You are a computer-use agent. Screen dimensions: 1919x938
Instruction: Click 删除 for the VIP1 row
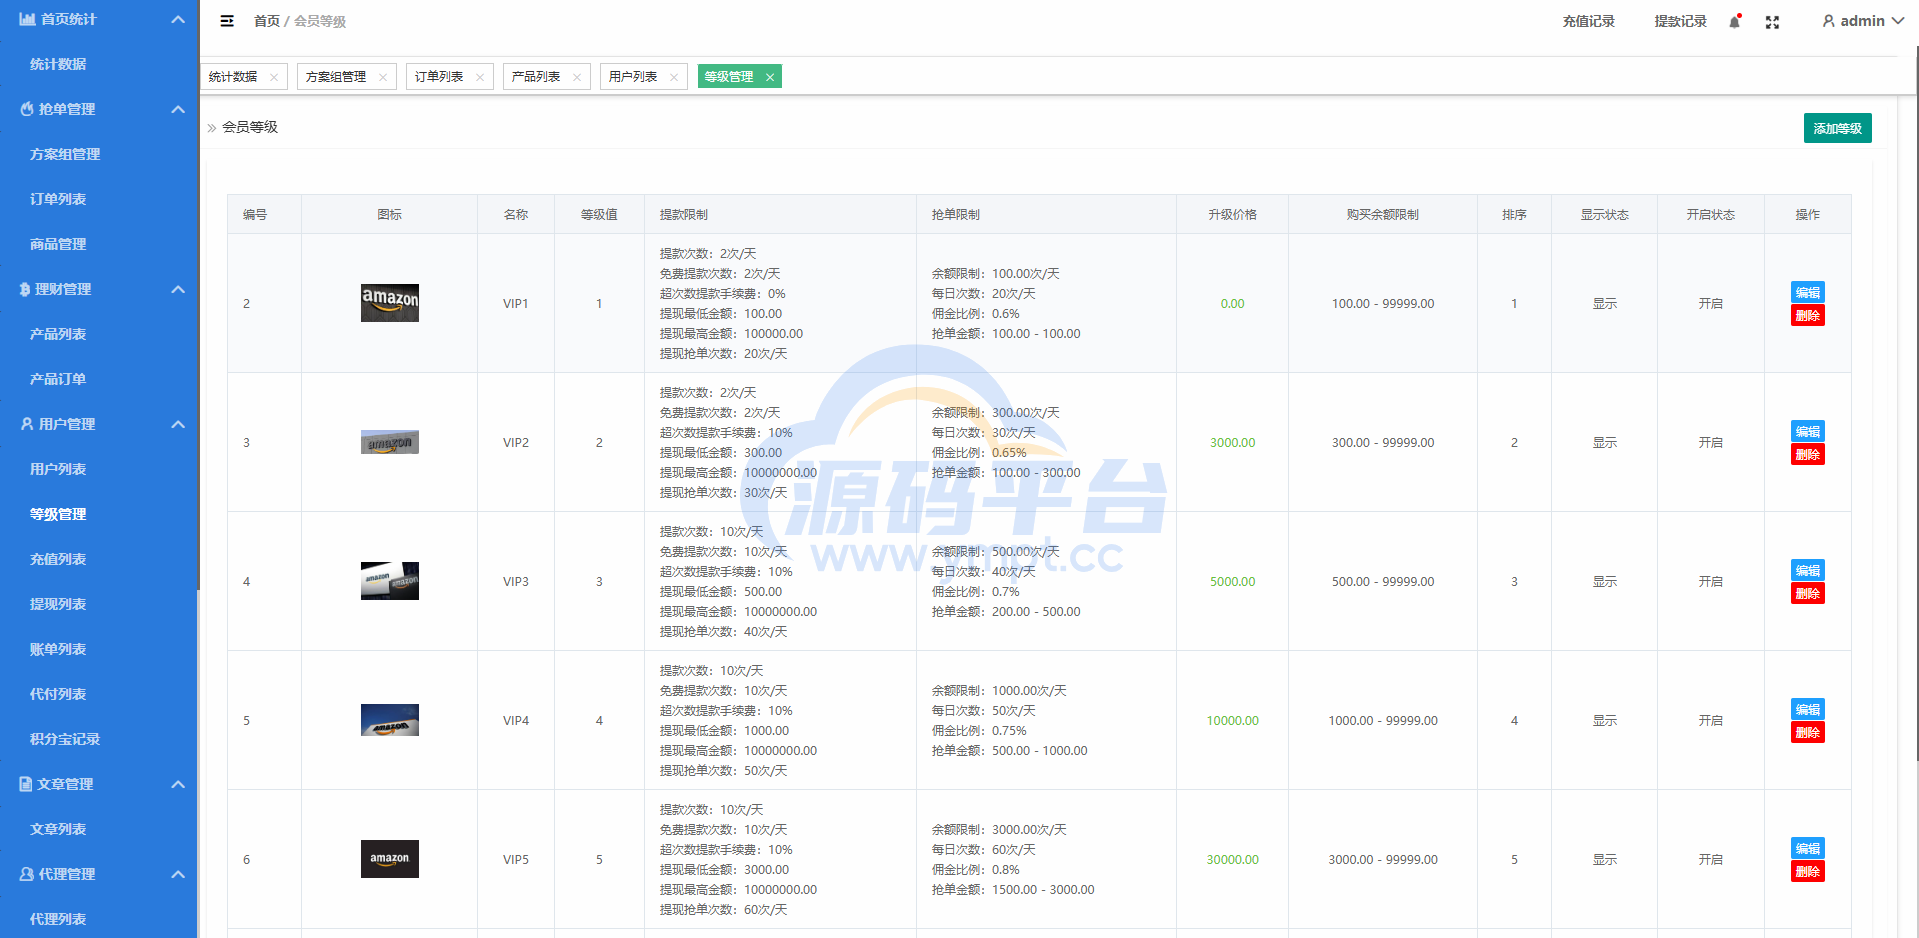tap(1808, 315)
